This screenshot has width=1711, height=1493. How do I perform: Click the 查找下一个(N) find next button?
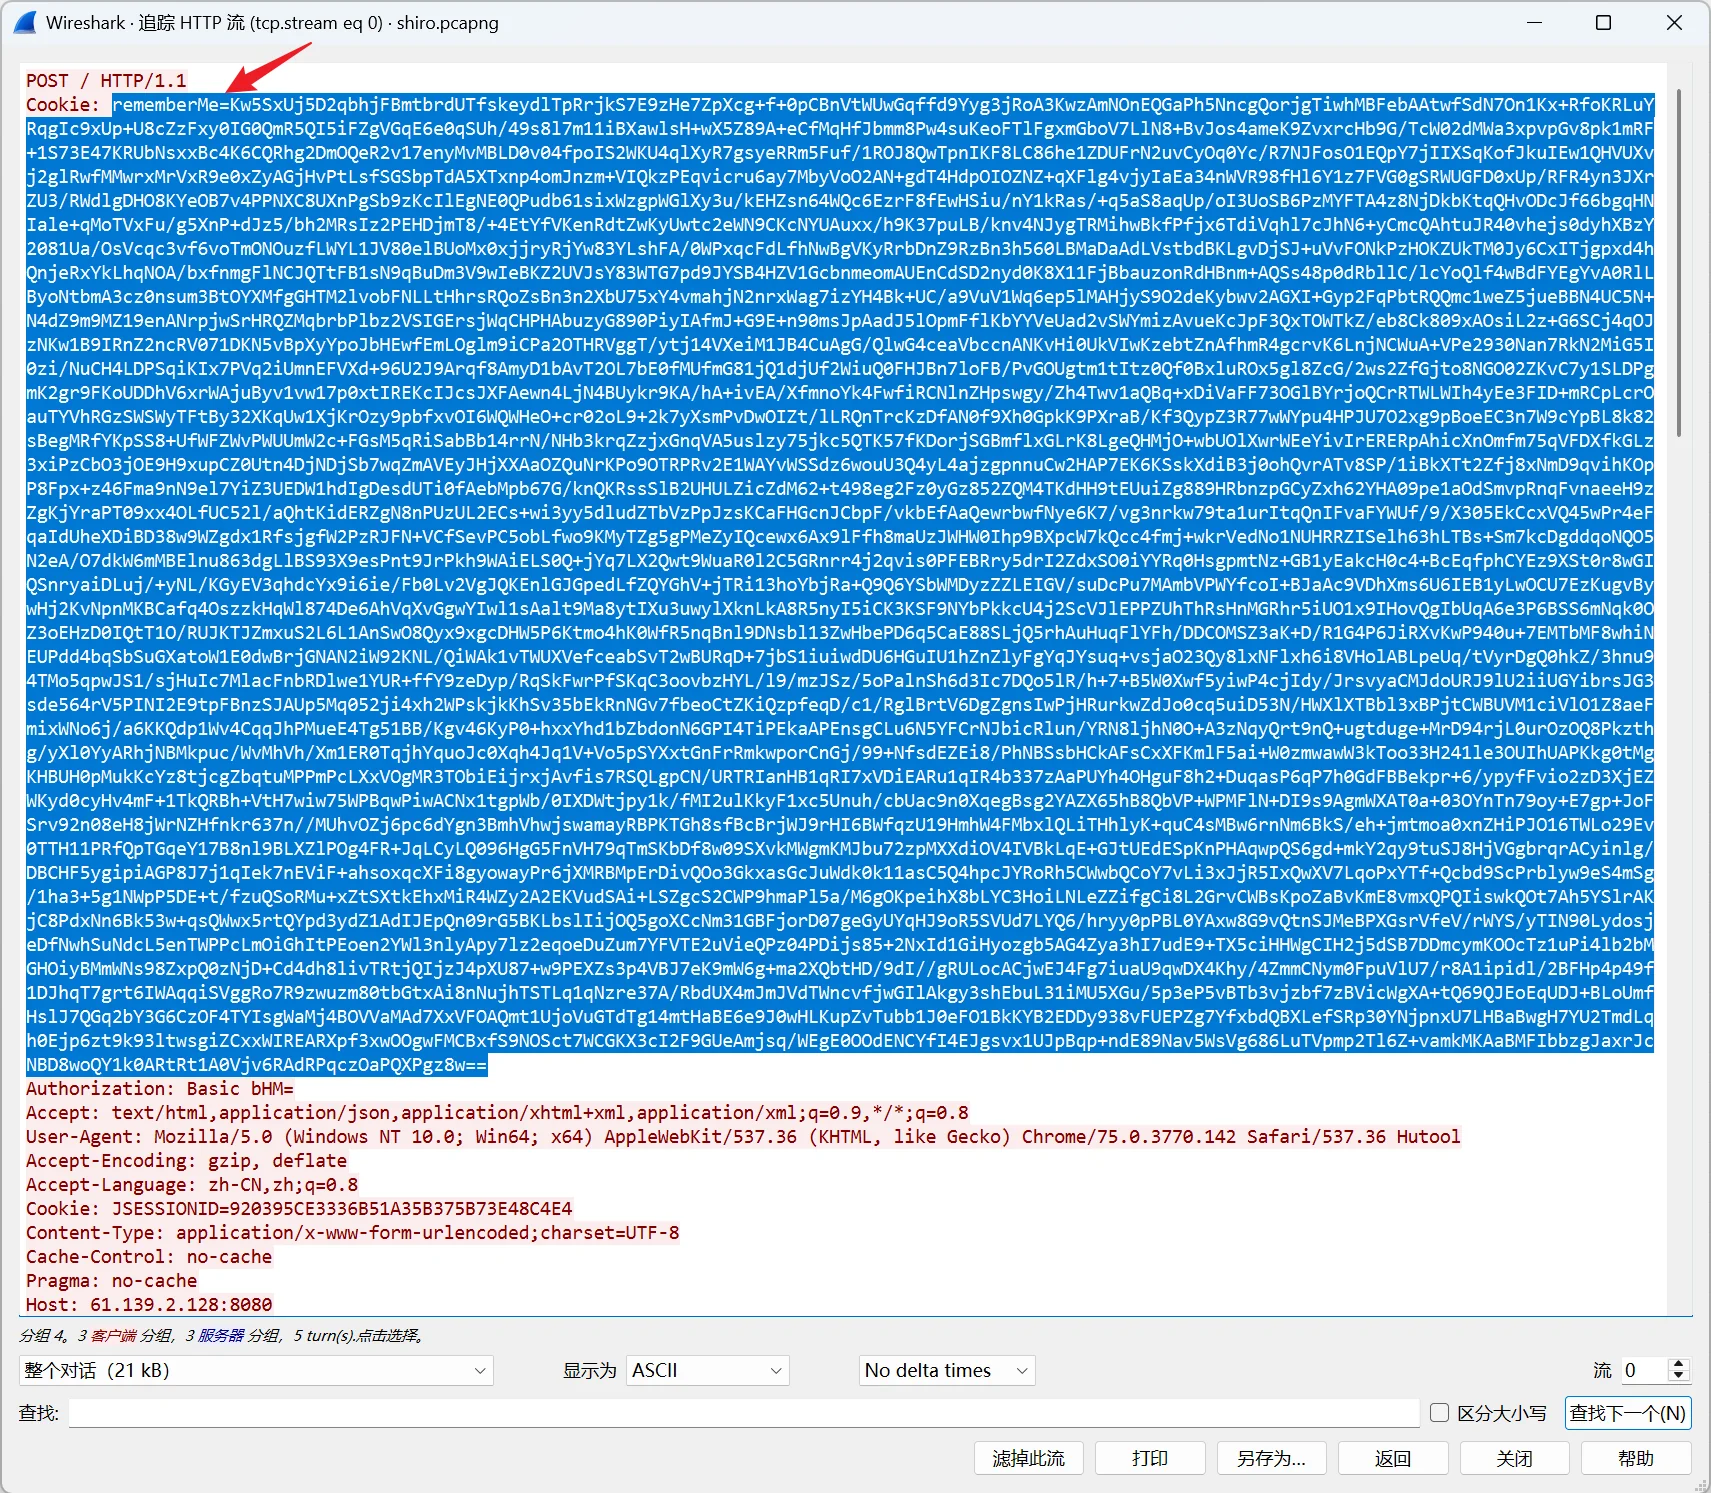1627,1413
